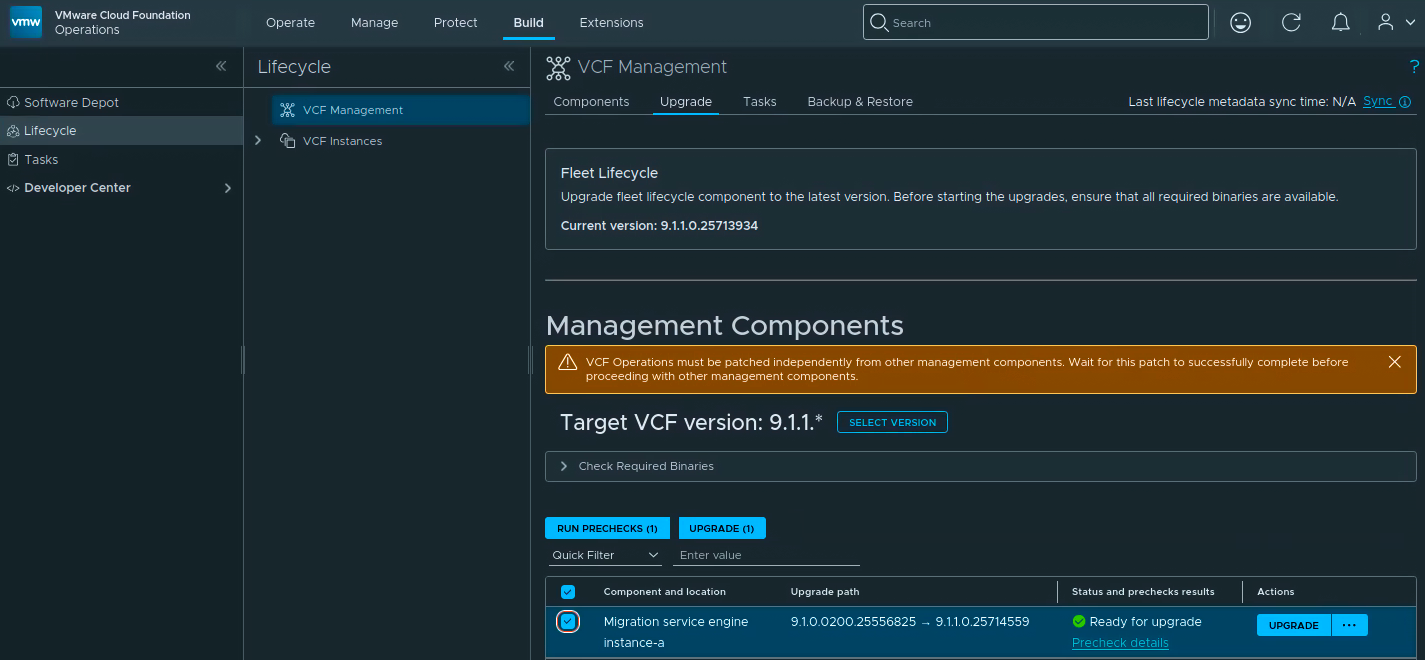Click the warning triangle icon in banner
The image size is (1425, 660).
tap(568, 362)
